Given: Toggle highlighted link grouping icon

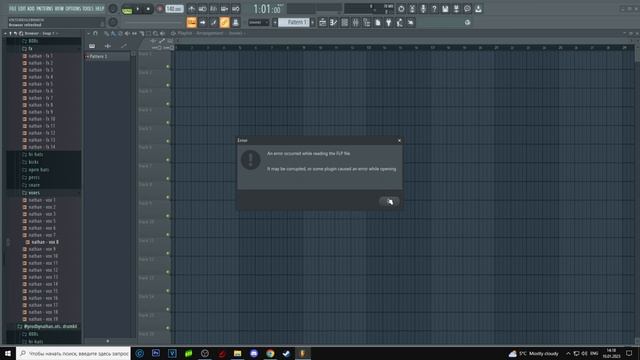Looking at the screenshot, I should 224,22.
